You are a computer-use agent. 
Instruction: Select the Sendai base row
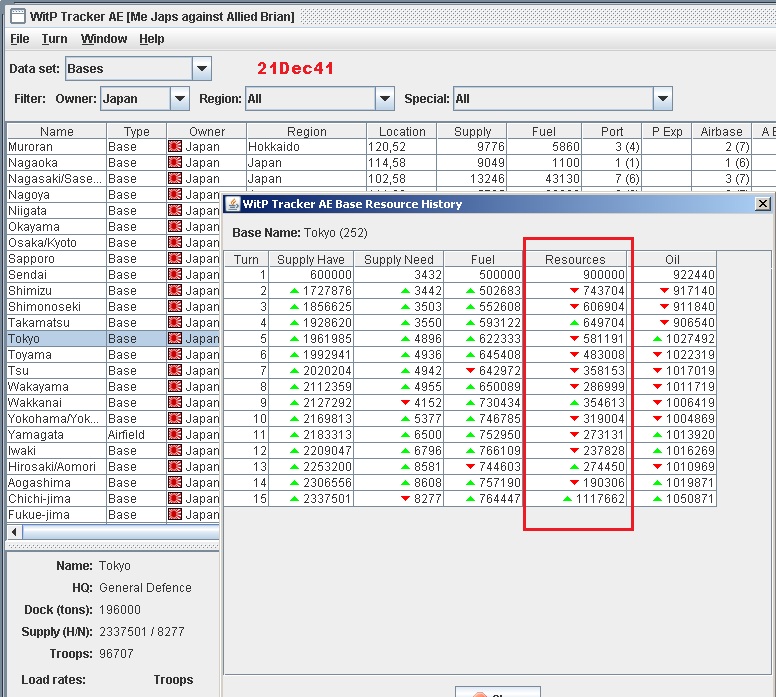click(x=113, y=275)
